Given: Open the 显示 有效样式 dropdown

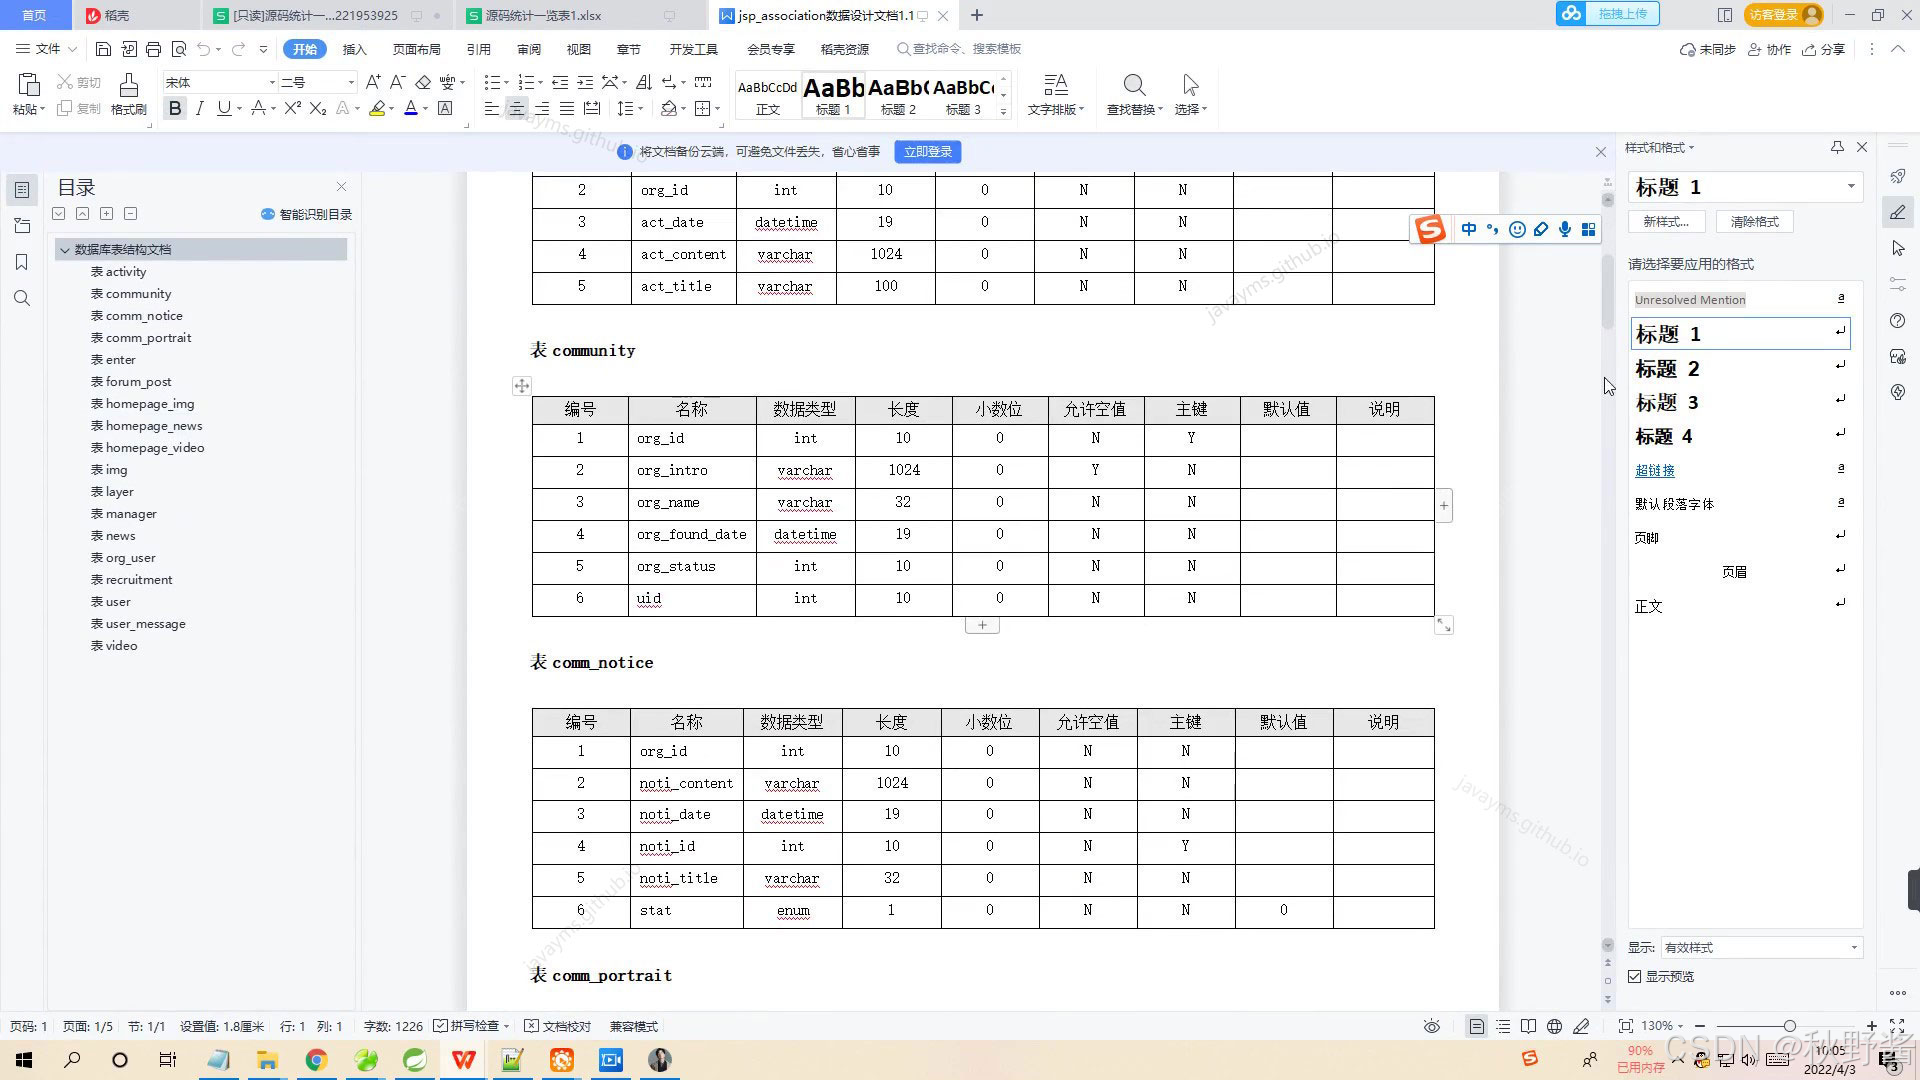Looking at the screenshot, I should [x=1760, y=948].
